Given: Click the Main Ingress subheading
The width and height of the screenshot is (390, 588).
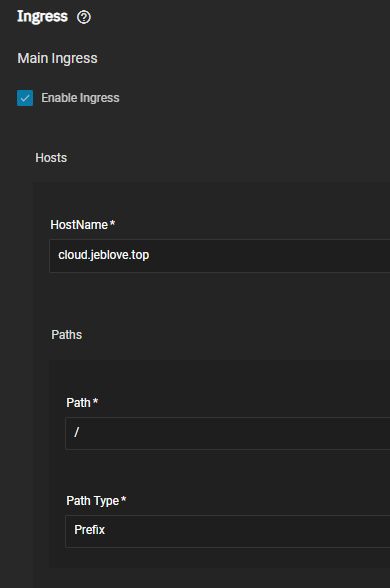Looking at the screenshot, I should tap(57, 58).
